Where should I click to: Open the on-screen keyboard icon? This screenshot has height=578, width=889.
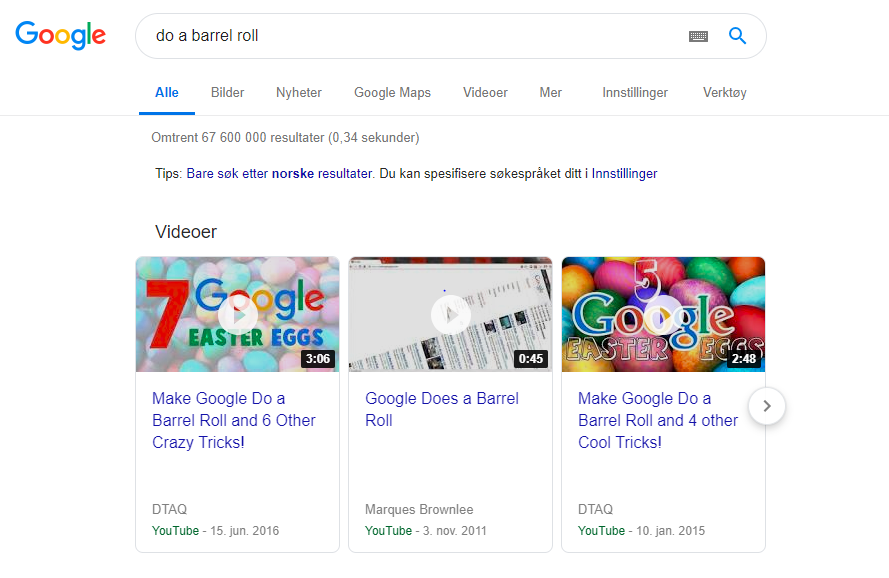(698, 36)
